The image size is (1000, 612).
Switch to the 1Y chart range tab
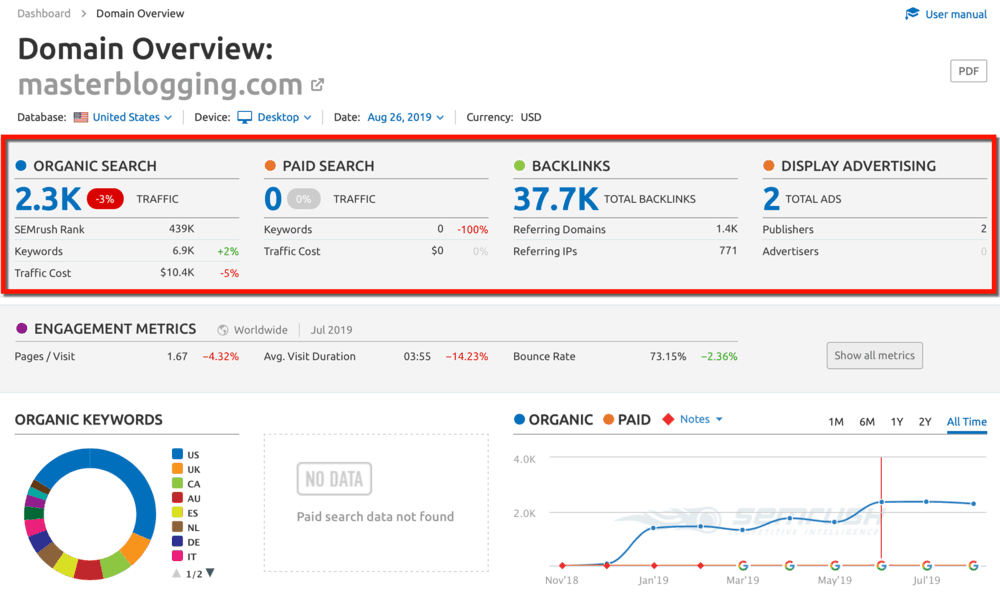(x=897, y=421)
